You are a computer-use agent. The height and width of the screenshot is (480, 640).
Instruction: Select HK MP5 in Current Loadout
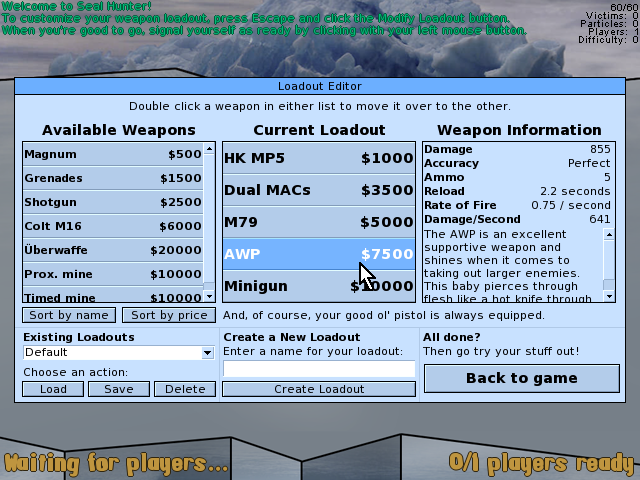tap(319, 158)
